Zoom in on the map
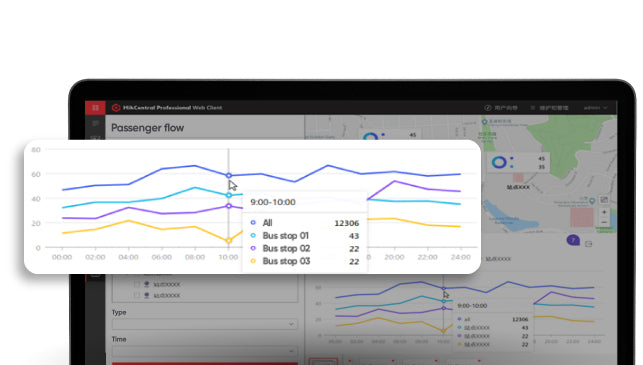 point(604,212)
